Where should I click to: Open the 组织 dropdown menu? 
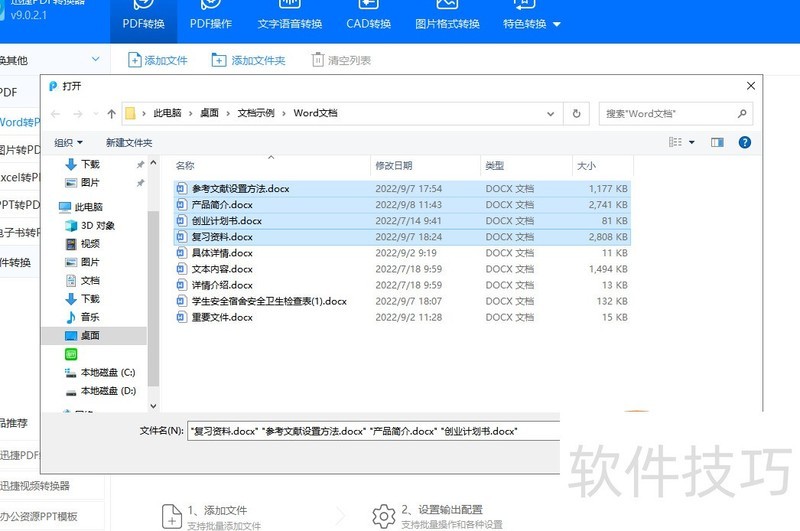[x=68, y=143]
